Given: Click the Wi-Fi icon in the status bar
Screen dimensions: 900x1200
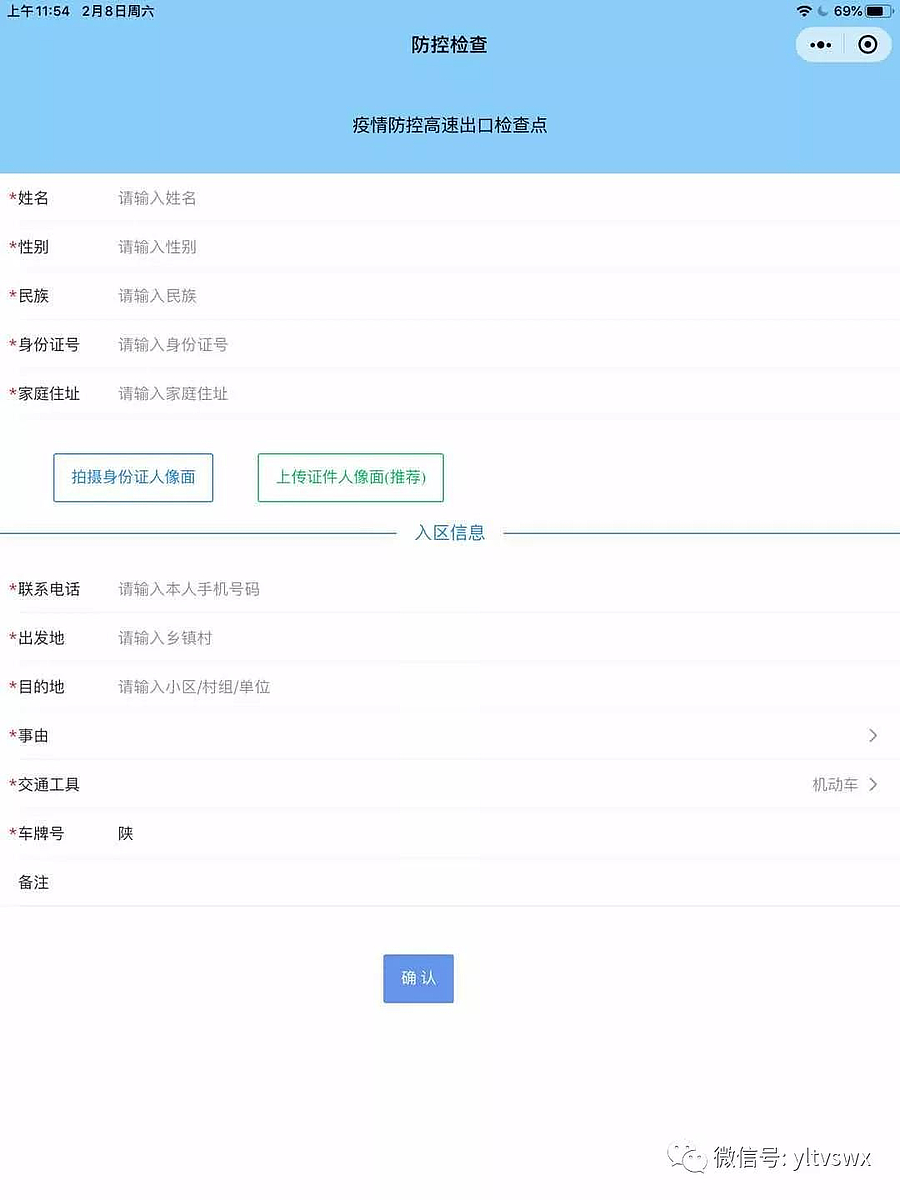Looking at the screenshot, I should (806, 11).
